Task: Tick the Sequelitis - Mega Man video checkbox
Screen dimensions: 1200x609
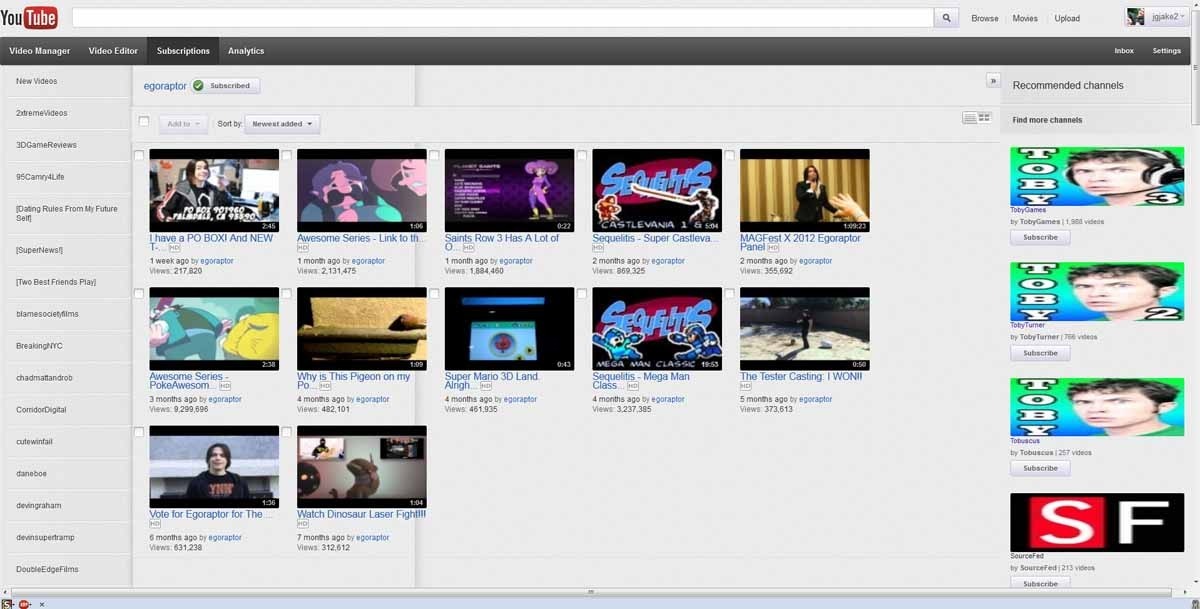Action: coord(582,294)
